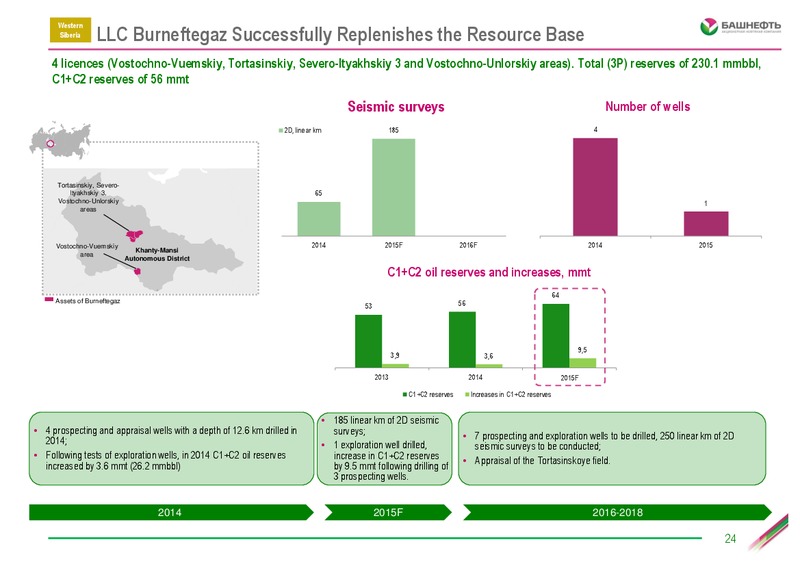Click the pink location circle on Russia map

click(x=51, y=143)
